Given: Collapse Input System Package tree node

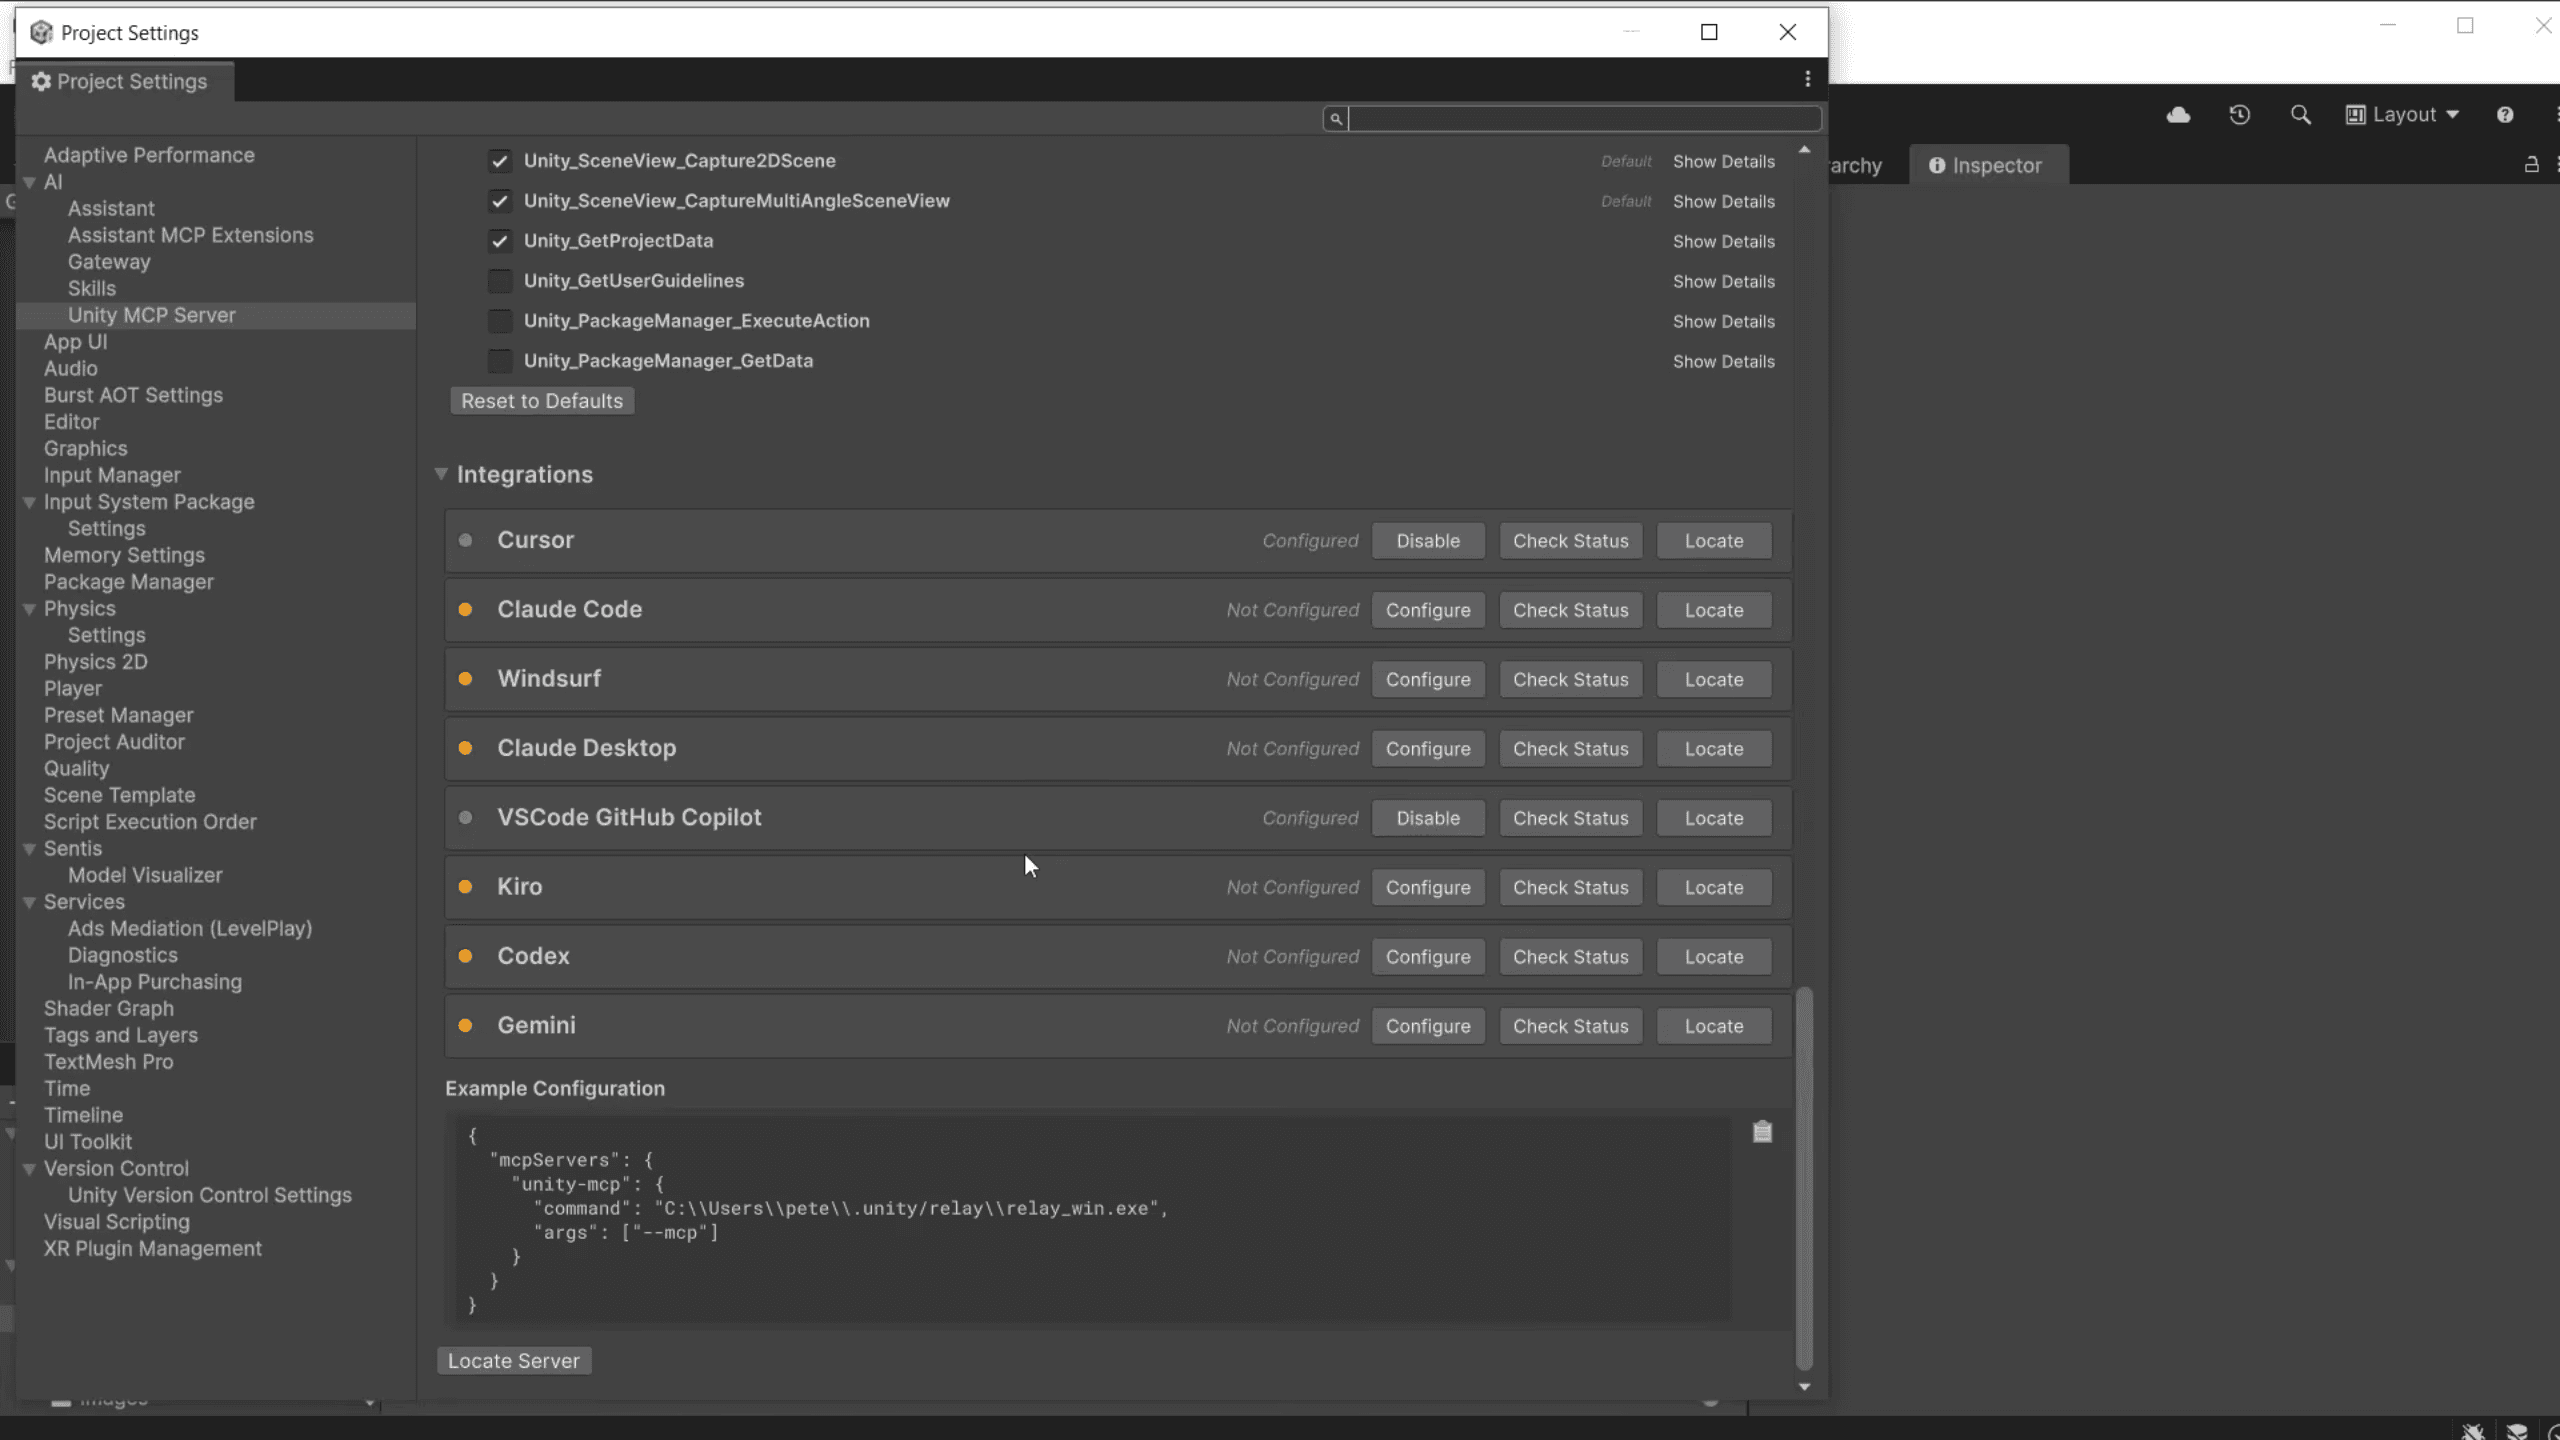Looking at the screenshot, I should click(30, 502).
